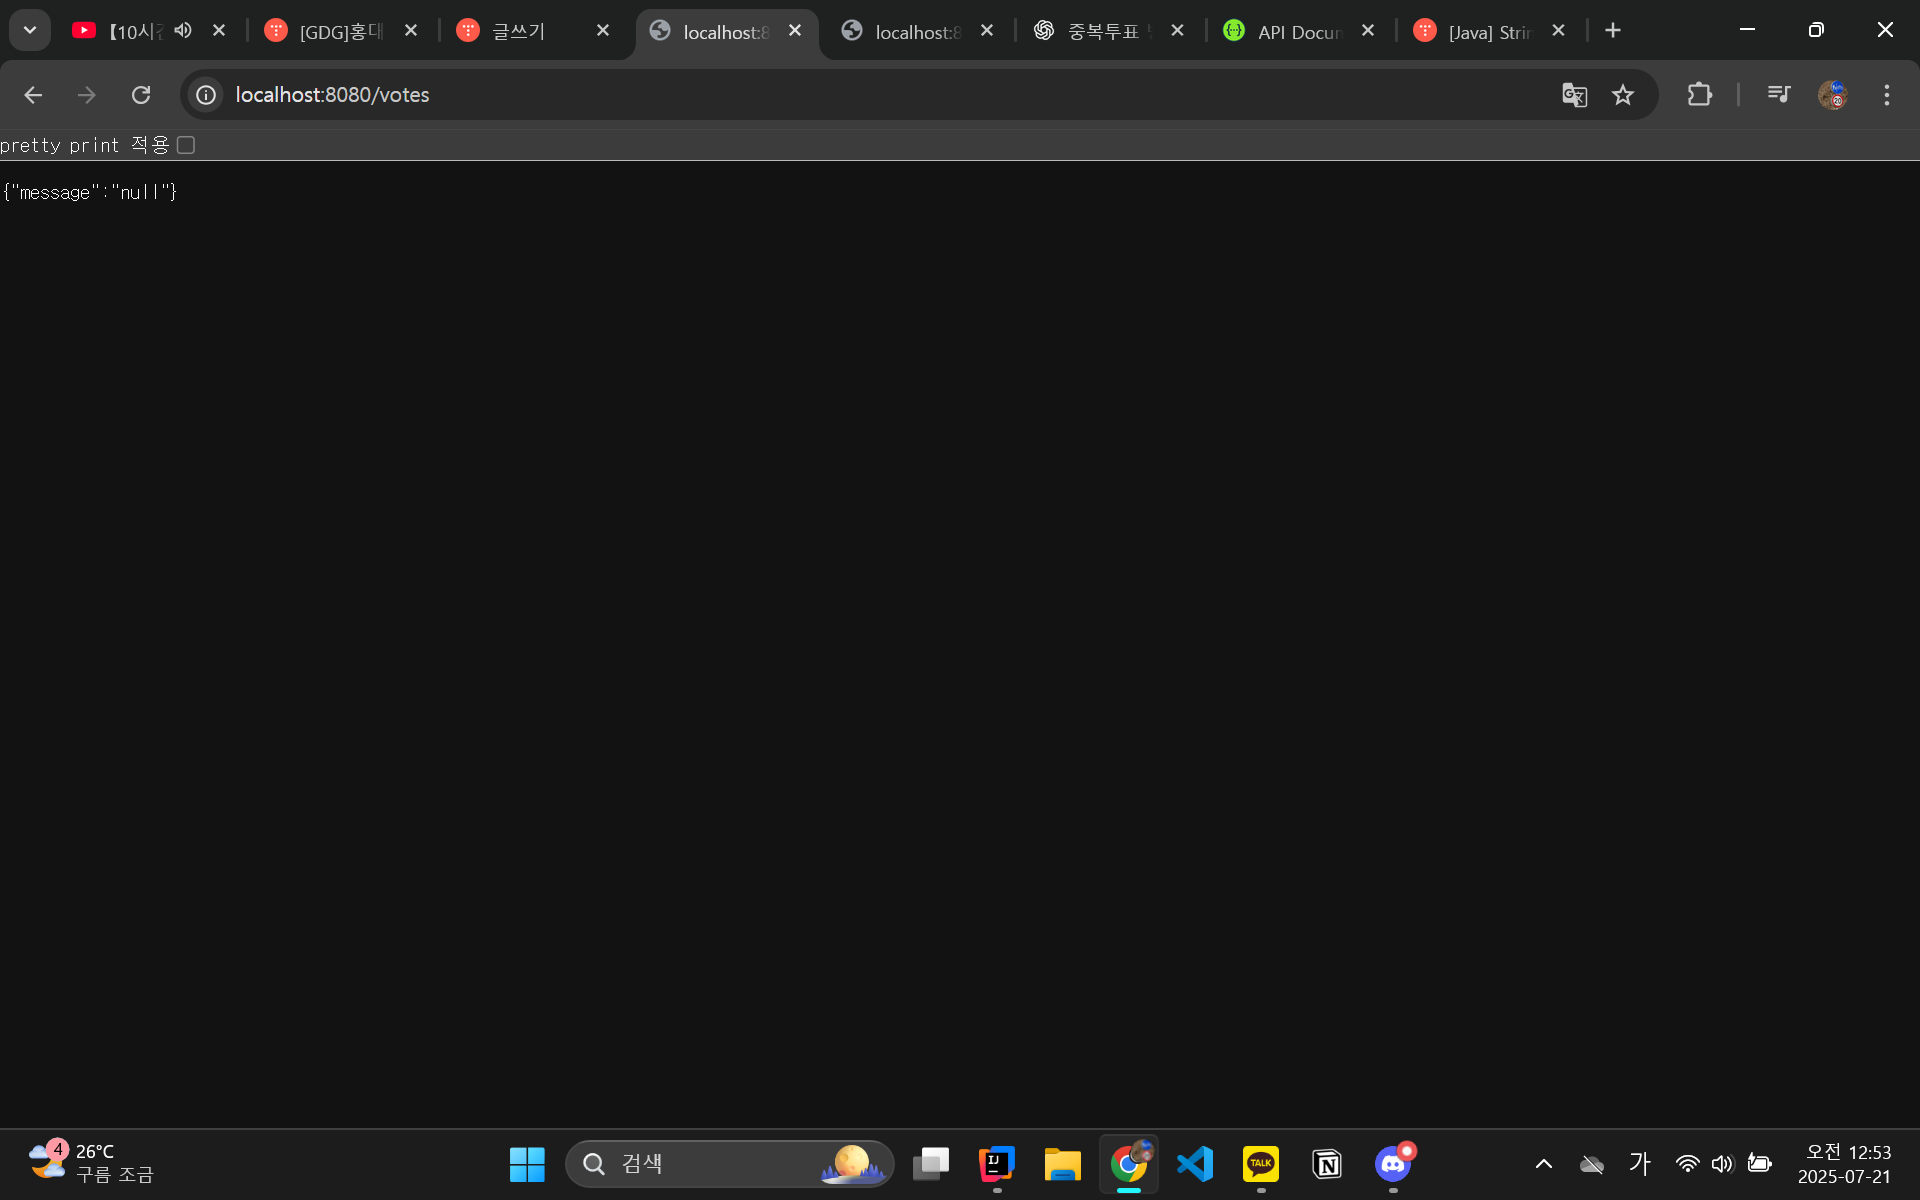Show hidden system tray icons
The width and height of the screenshot is (1920, 1200).
pyautogui.click(x=1543, y=1163)
